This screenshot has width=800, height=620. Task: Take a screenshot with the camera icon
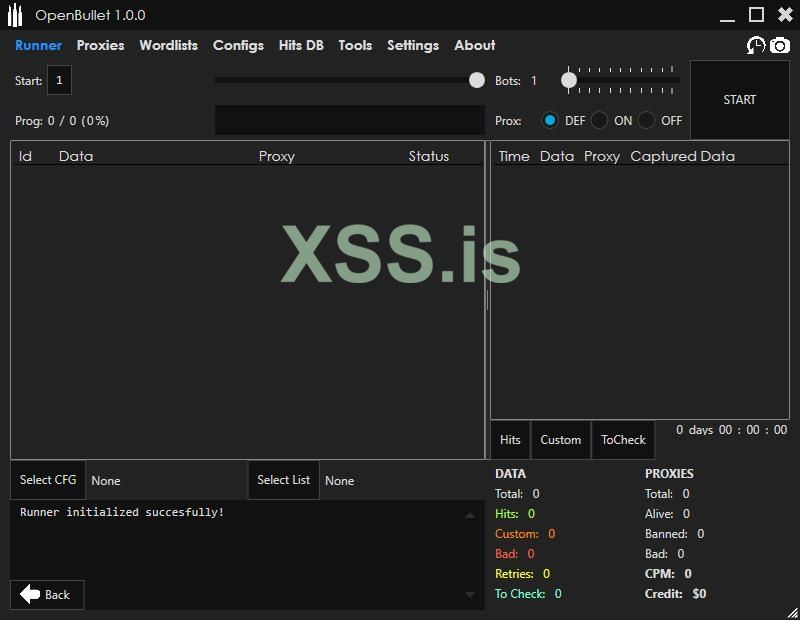pos(780,45)
